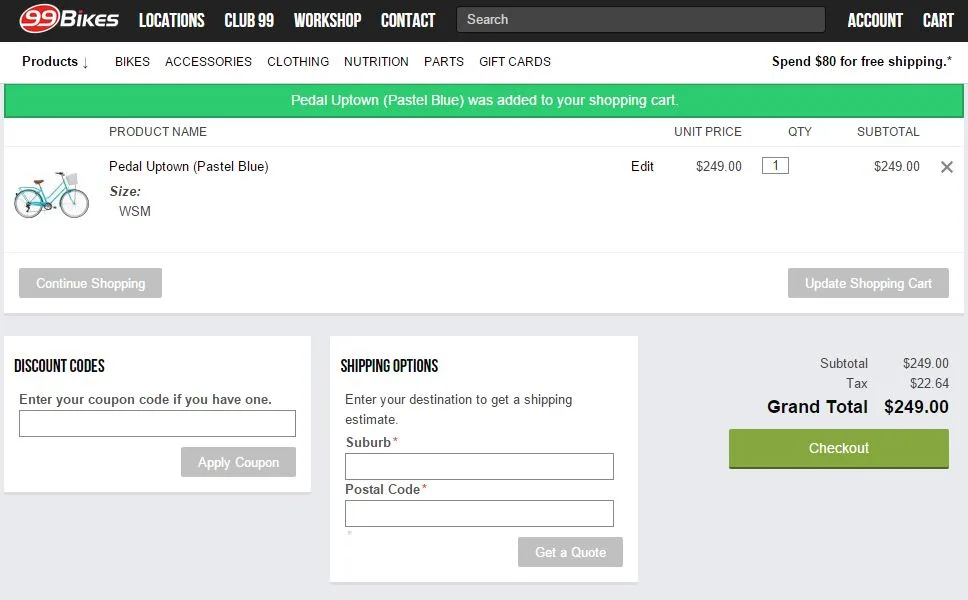Open the Locations menu item
968x600 pixels.
[x=171, y=20]
